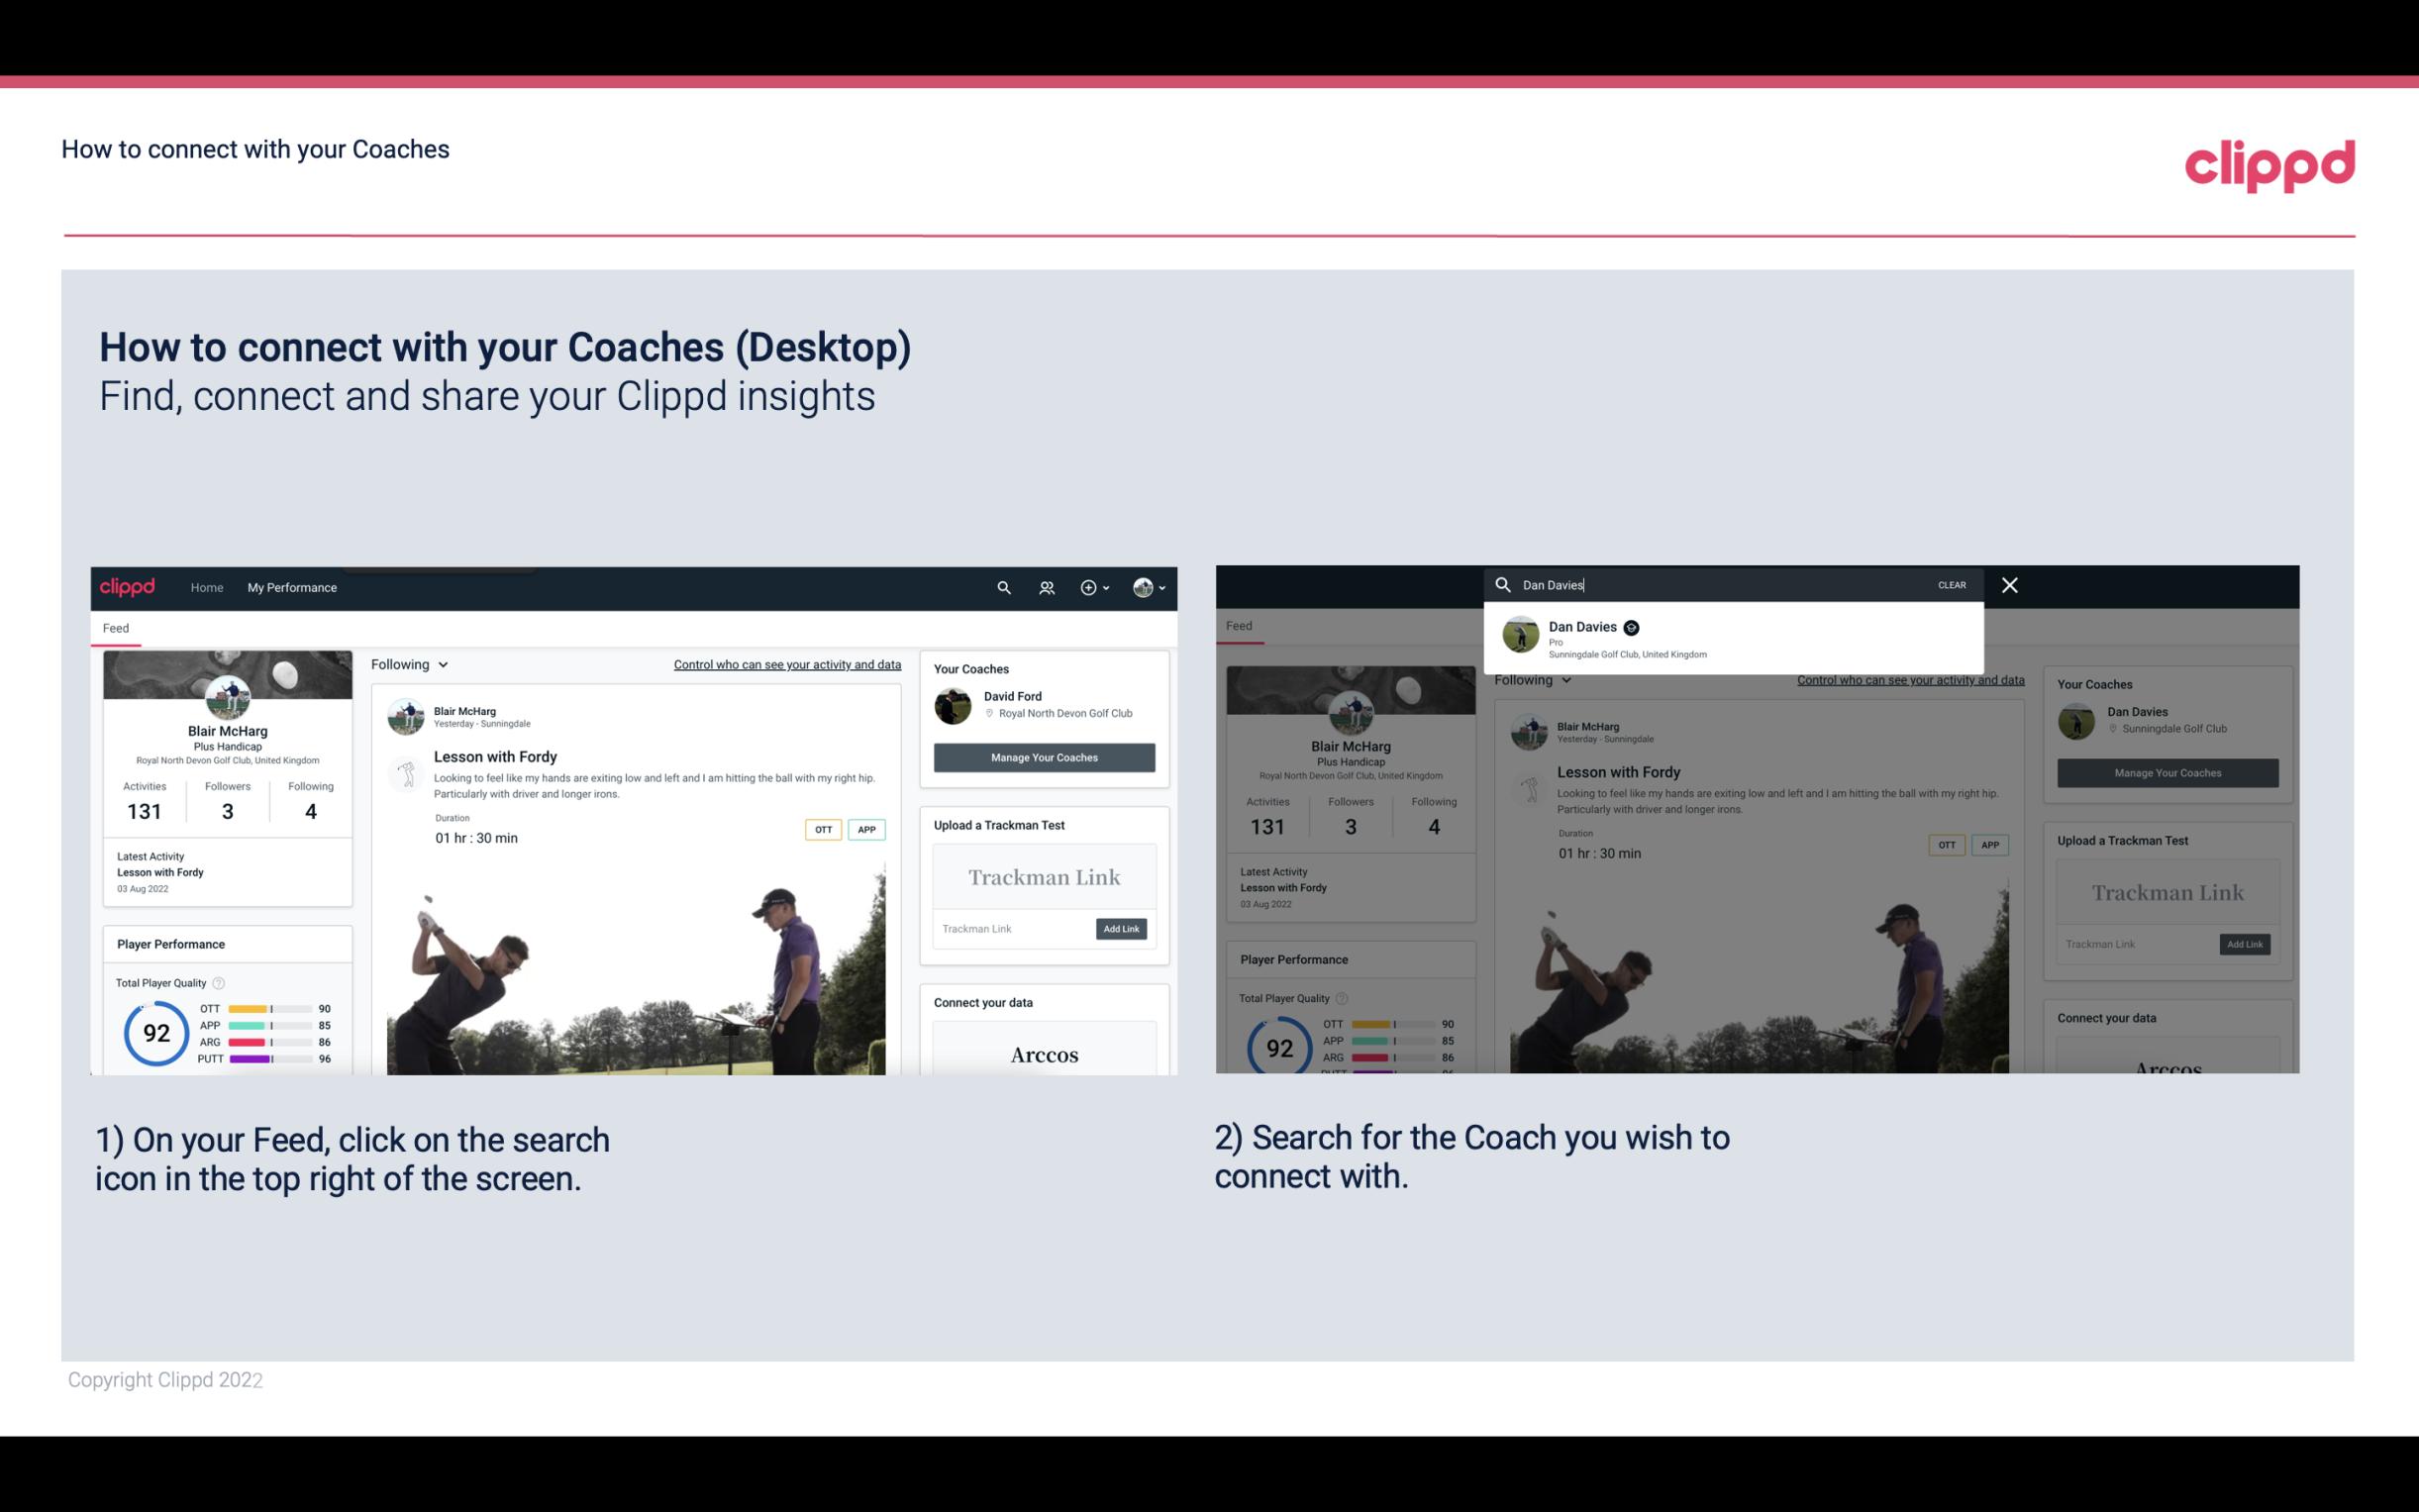Expand the navbar user account dropdown

tap(1152, 587)
